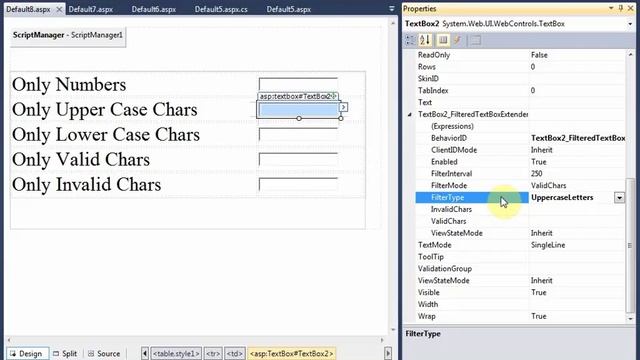Switch to Split view

tap(65, 353)
